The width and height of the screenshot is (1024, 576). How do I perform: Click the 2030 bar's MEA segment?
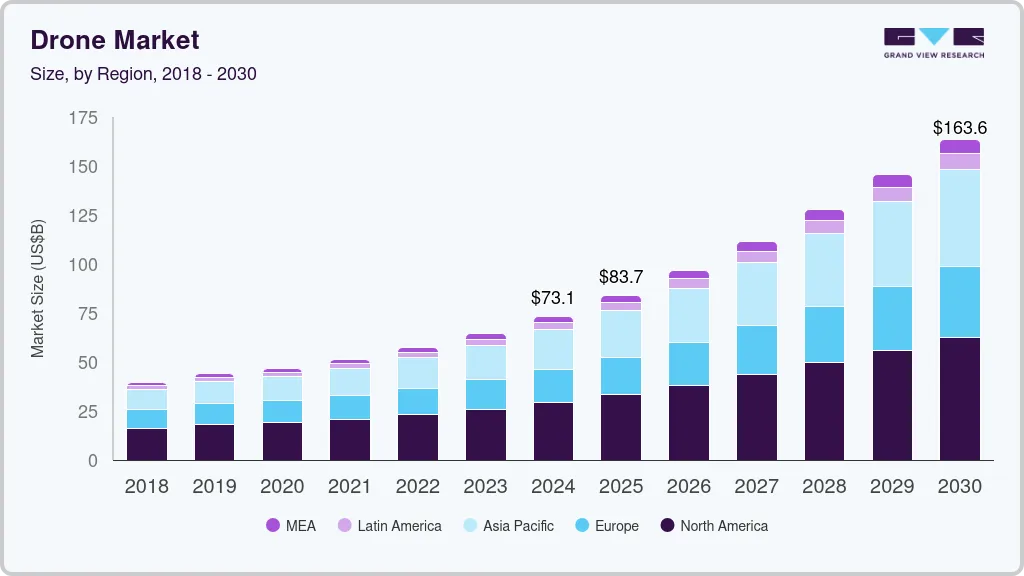960,145
